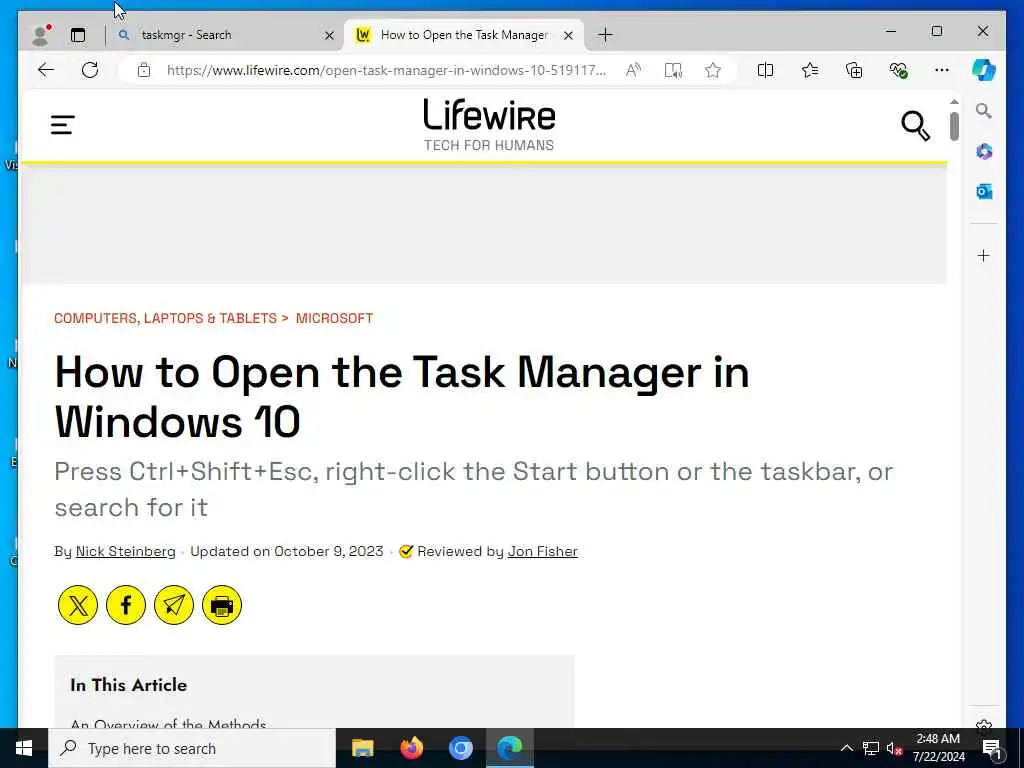
Task: Click the Type here to search box
Action: pyautogui.click(x=192, y=748)
